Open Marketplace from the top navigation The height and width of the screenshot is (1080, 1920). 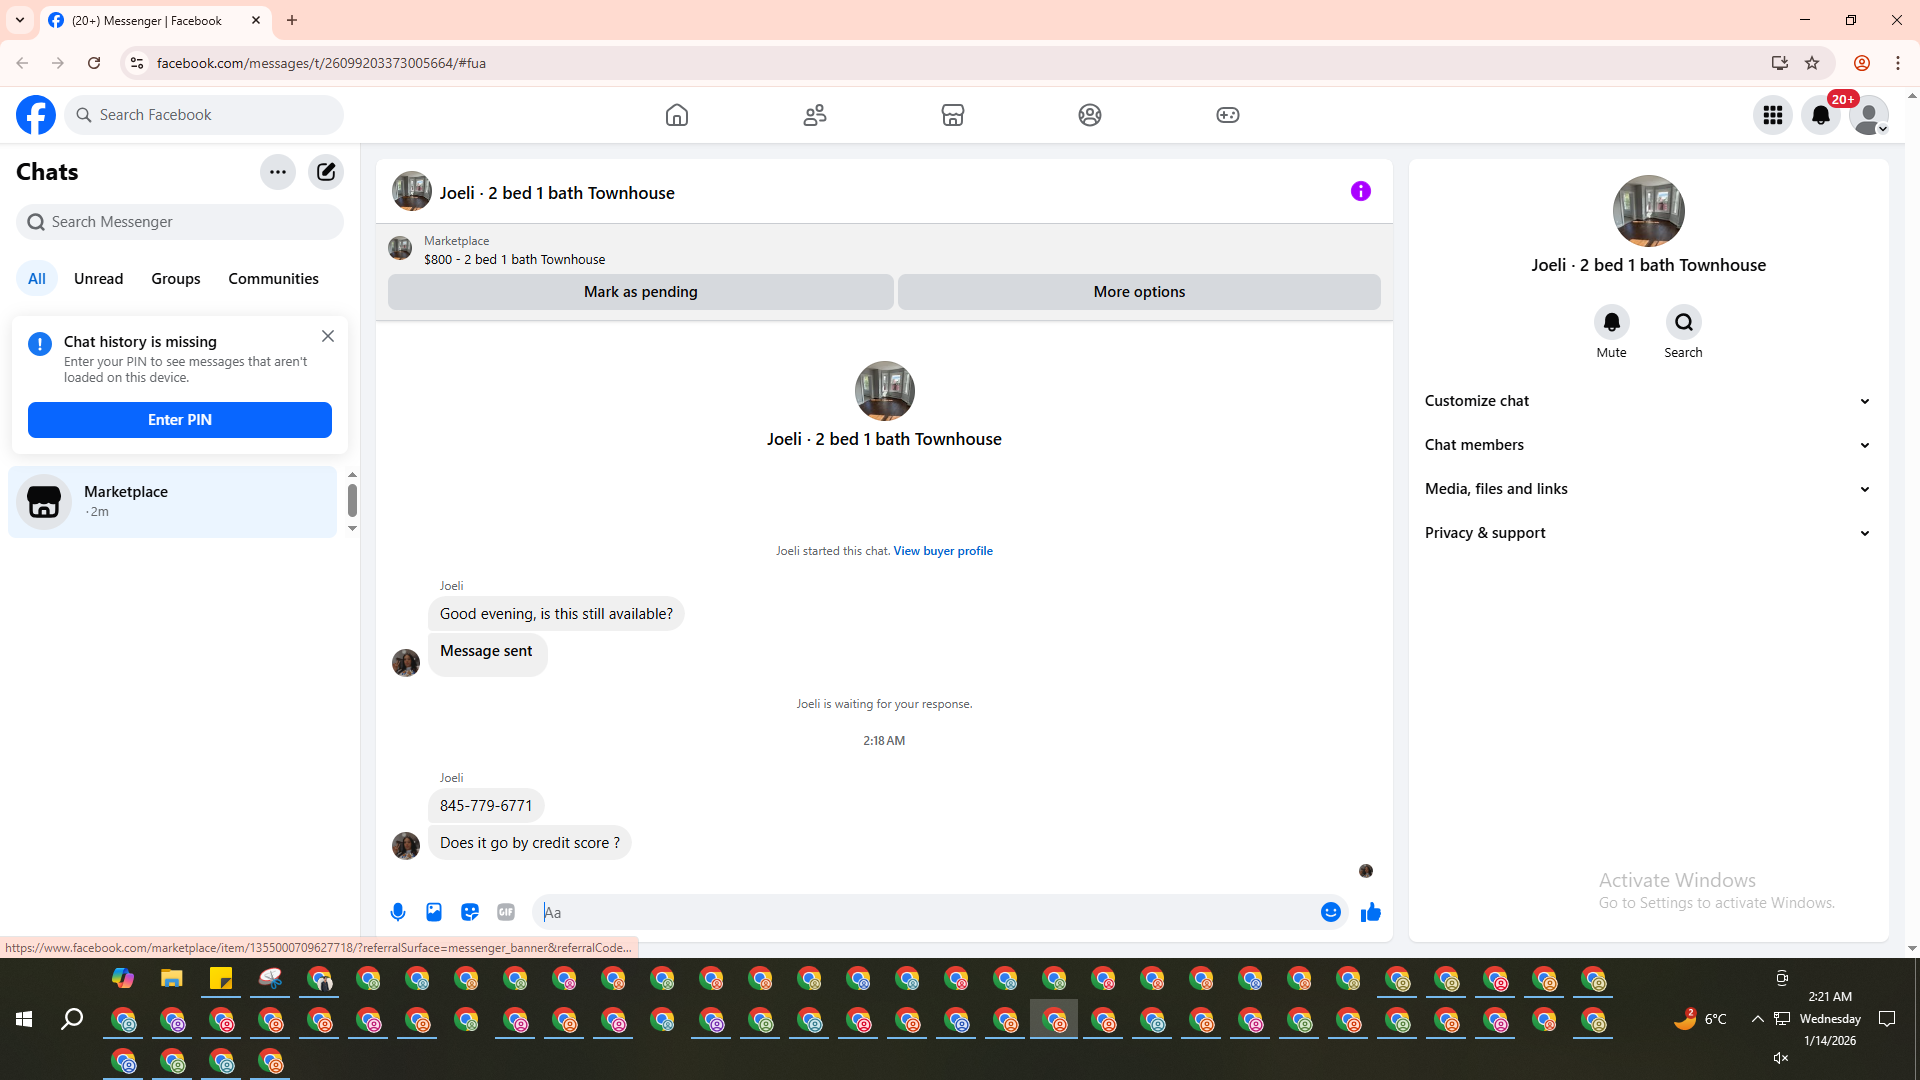point(952,115)
